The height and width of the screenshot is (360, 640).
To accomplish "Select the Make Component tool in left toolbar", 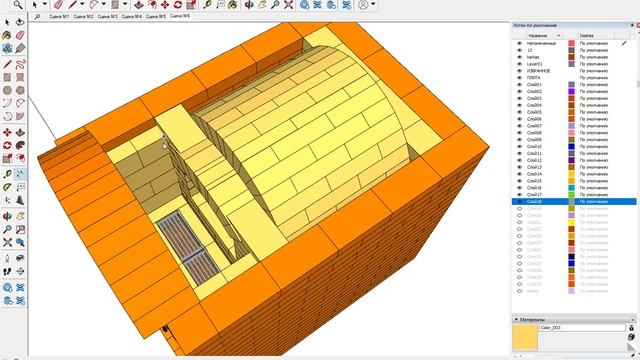I will [x=7, y=48].
